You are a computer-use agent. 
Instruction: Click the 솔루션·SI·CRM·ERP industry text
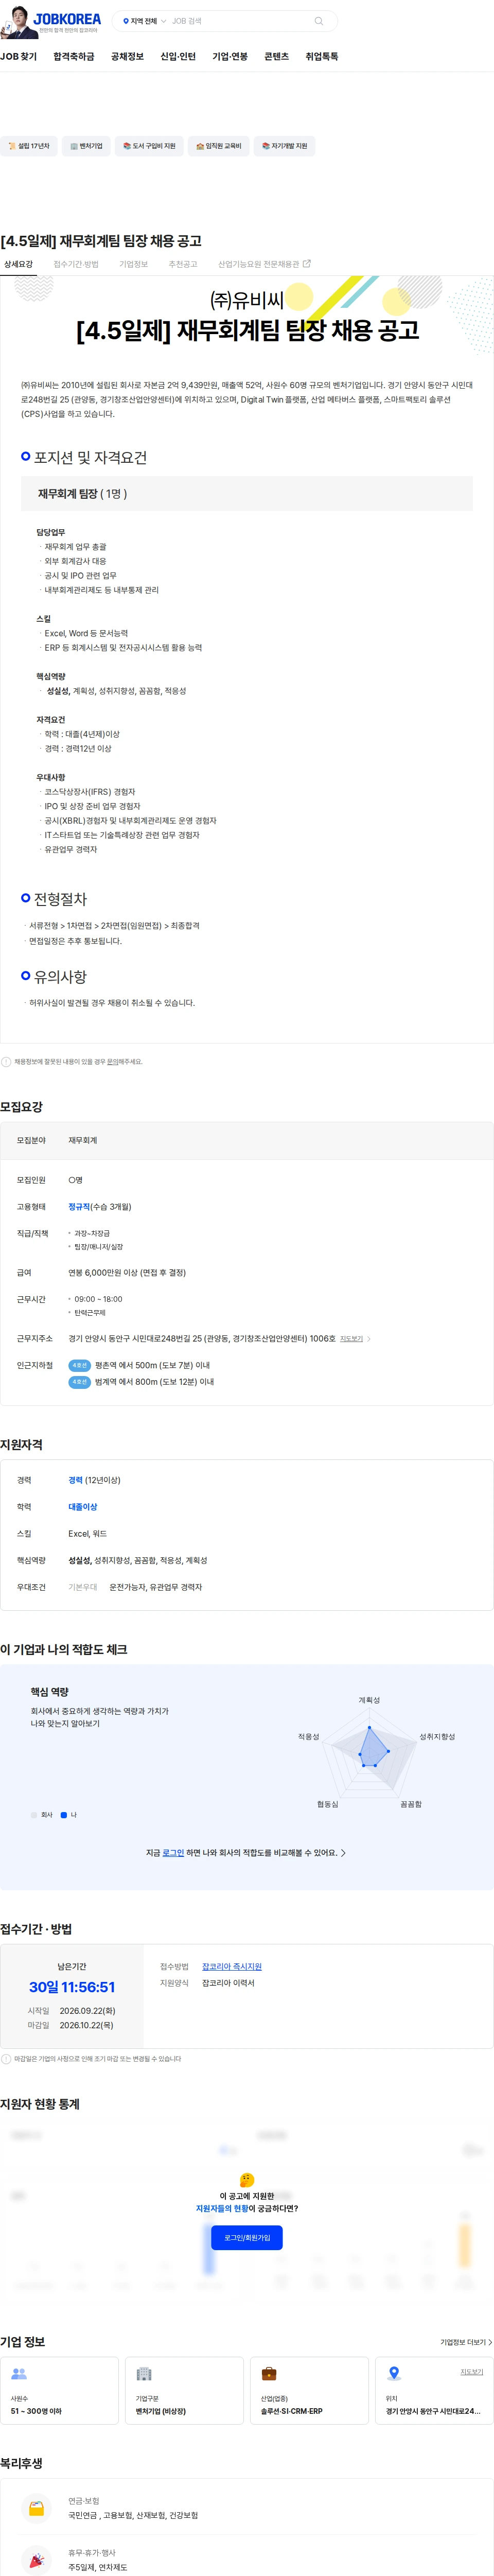tap(292, 2411)
